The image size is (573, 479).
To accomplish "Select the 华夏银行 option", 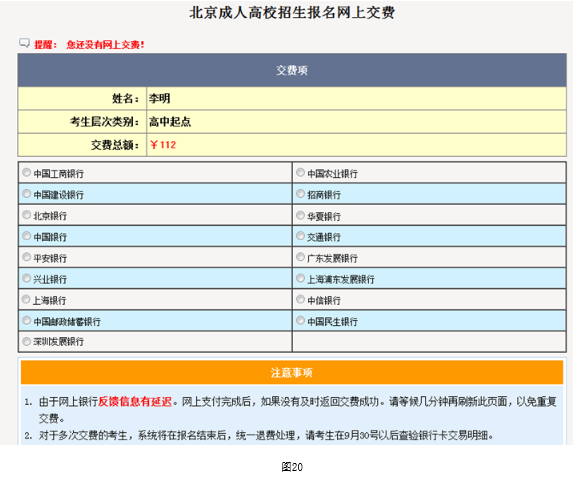I will click(300, 215).
